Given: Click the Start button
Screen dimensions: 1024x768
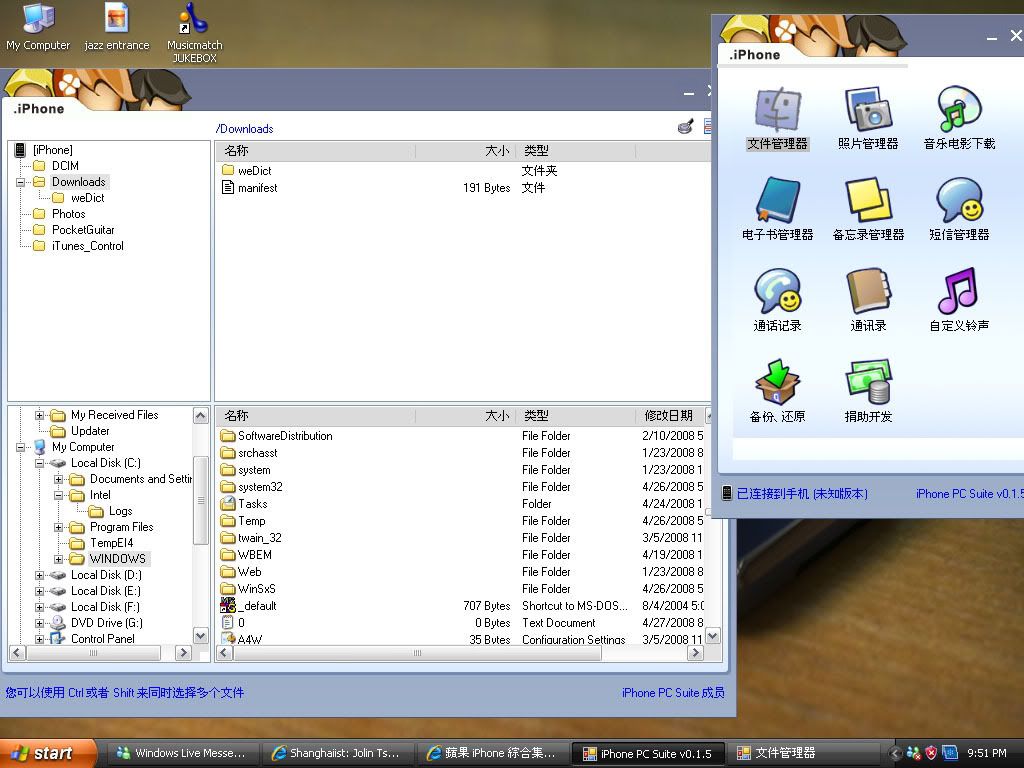Looking at the screenshot, I should coord(47,753).
